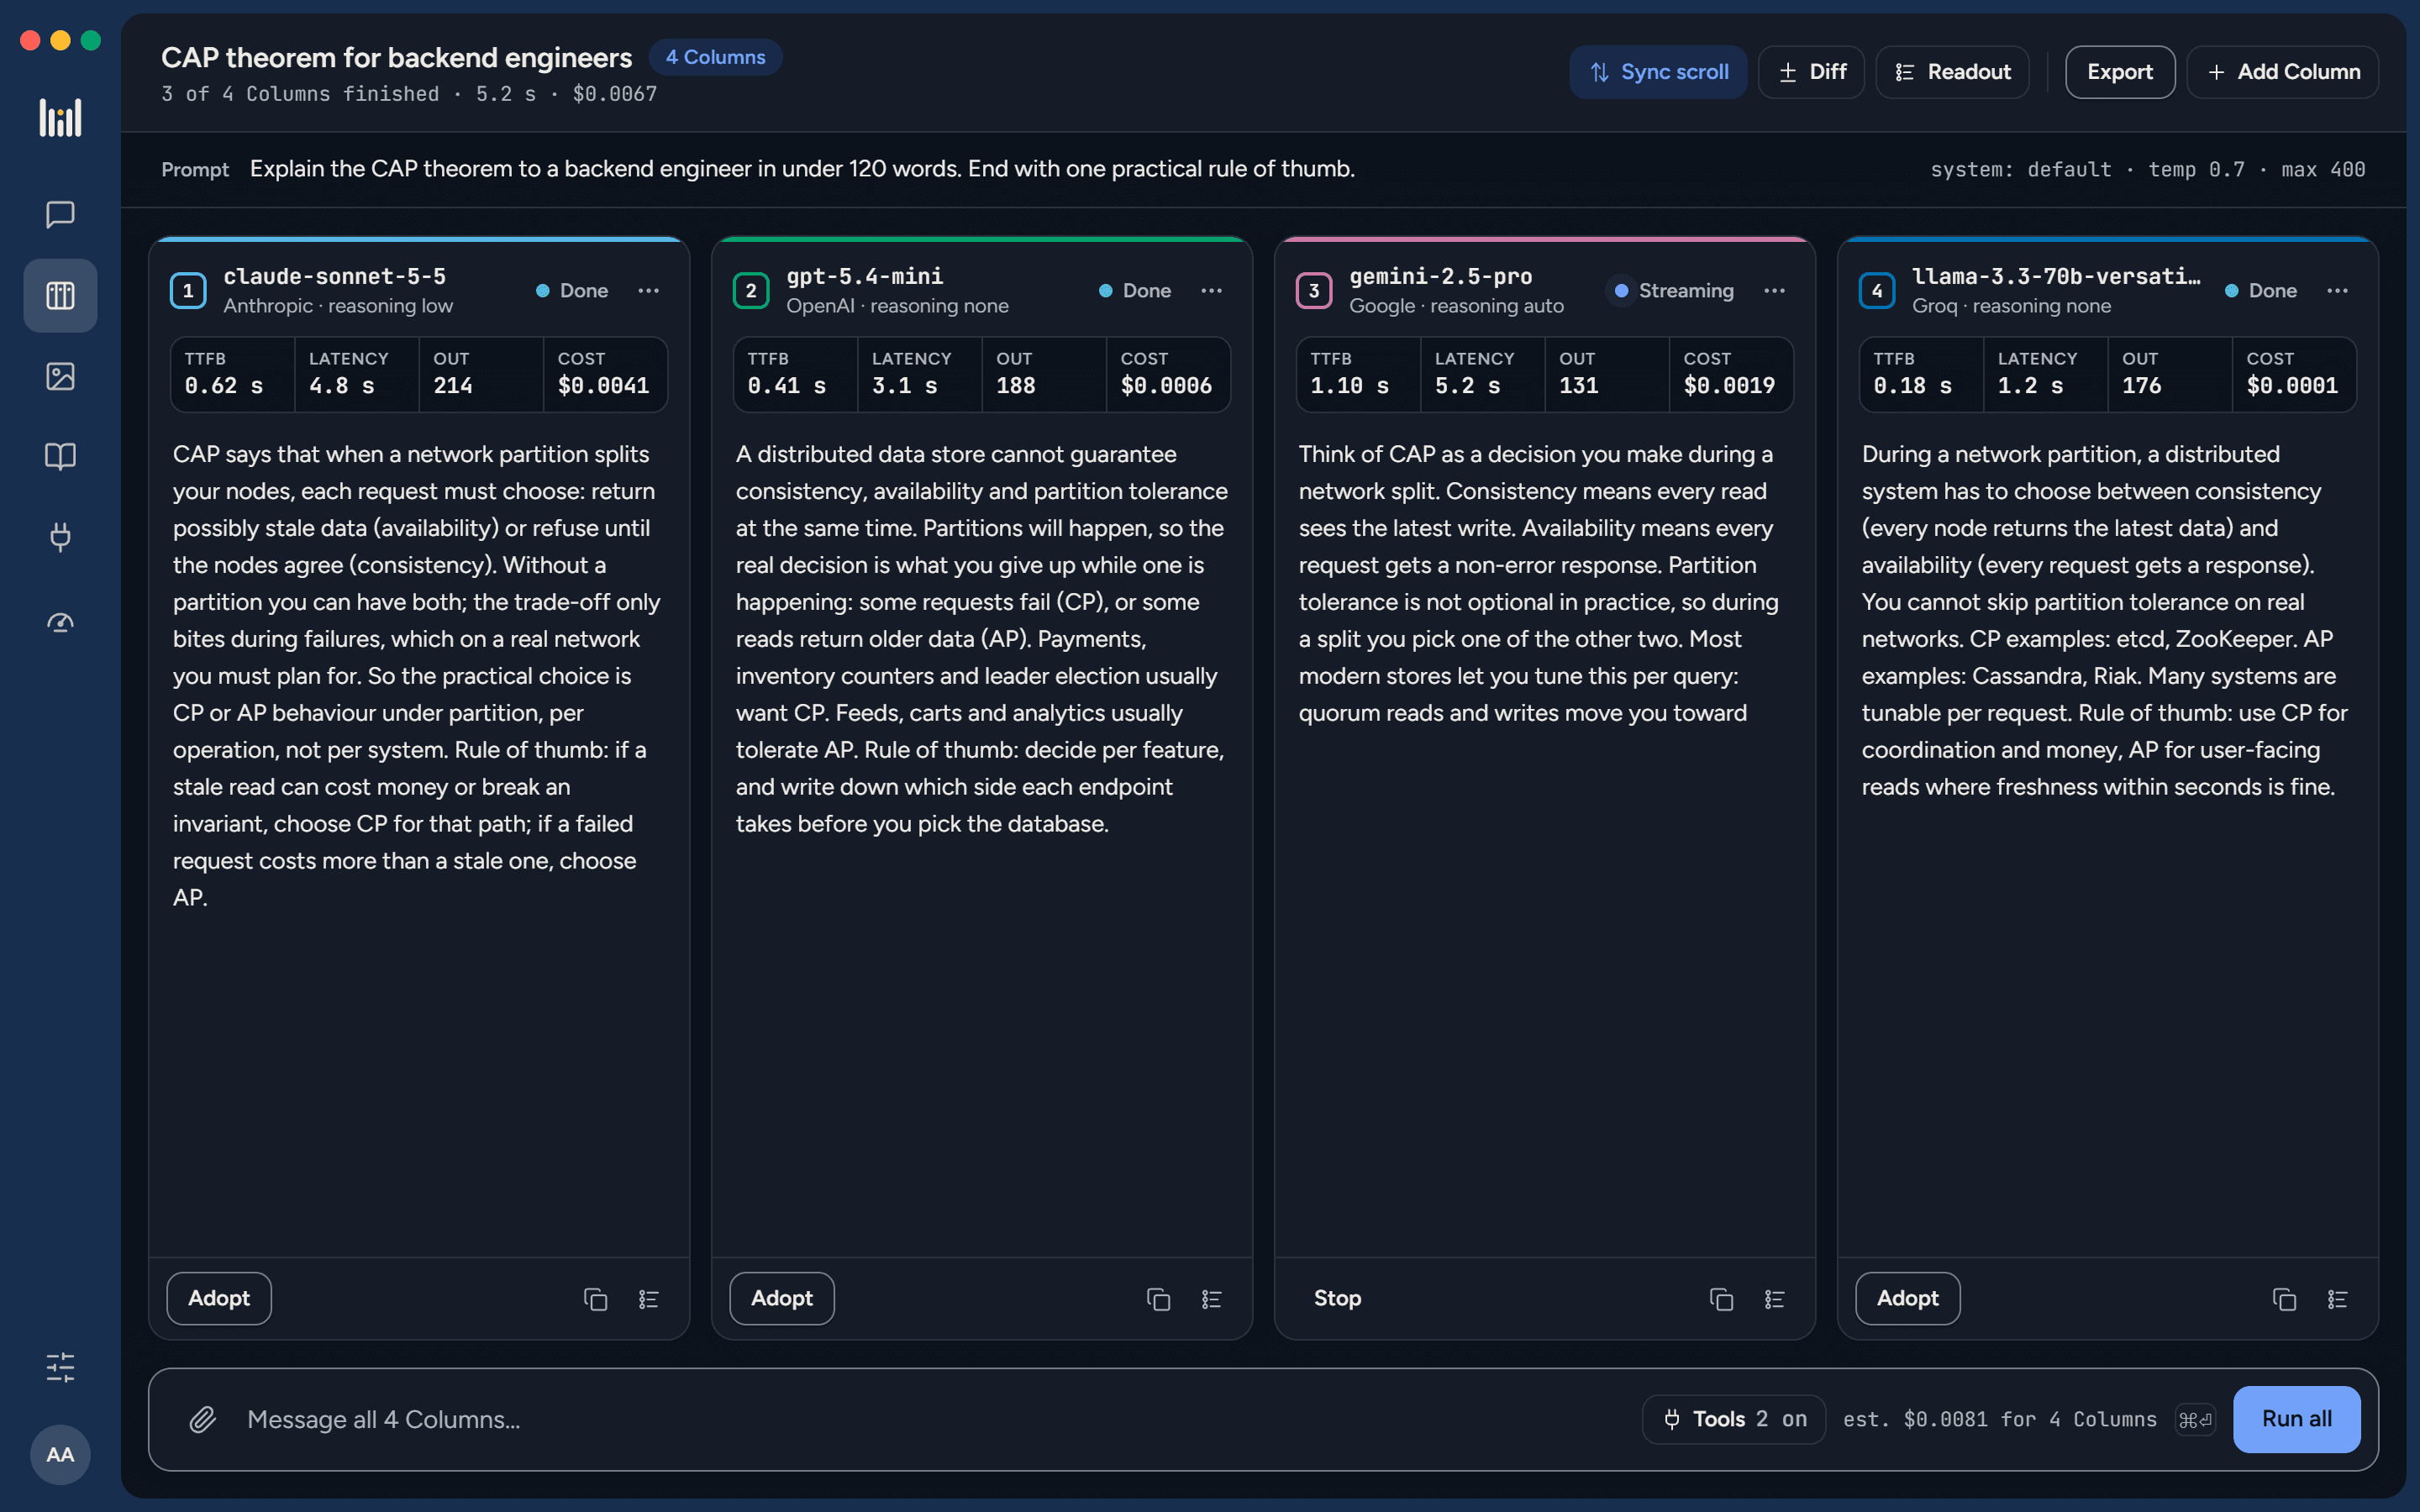Screen dimensions: 2420x1512
Task: Click the prompt text about CAP theorem
Action: click(802, 169)
